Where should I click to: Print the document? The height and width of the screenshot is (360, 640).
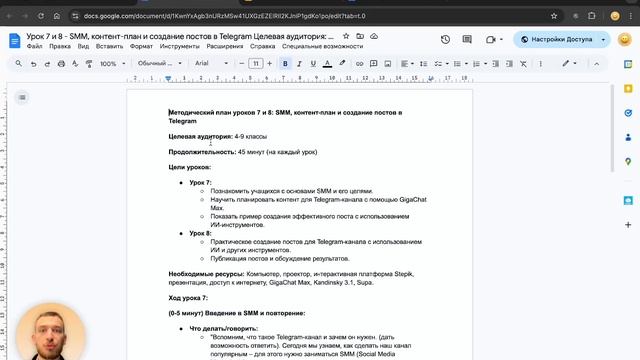click(61, 64)
